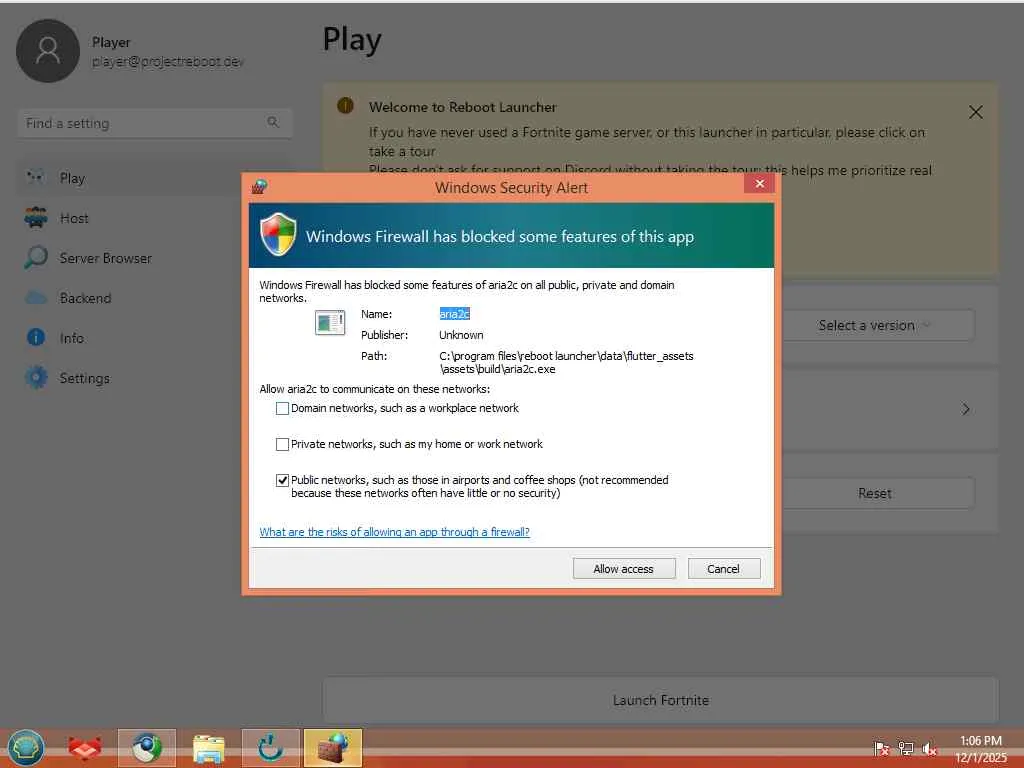Screen dimensions: 1024x768
Task: Click the Host icon in sidebar
Action: 36,217
